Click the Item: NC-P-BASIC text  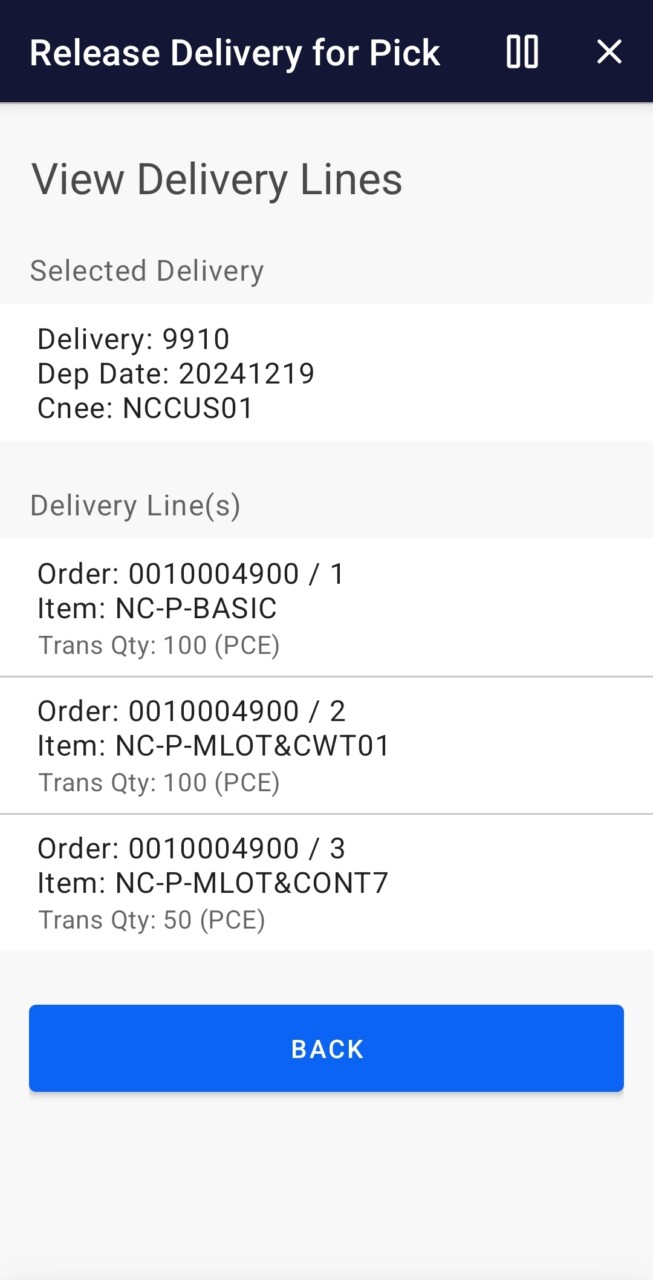(157, 608)
